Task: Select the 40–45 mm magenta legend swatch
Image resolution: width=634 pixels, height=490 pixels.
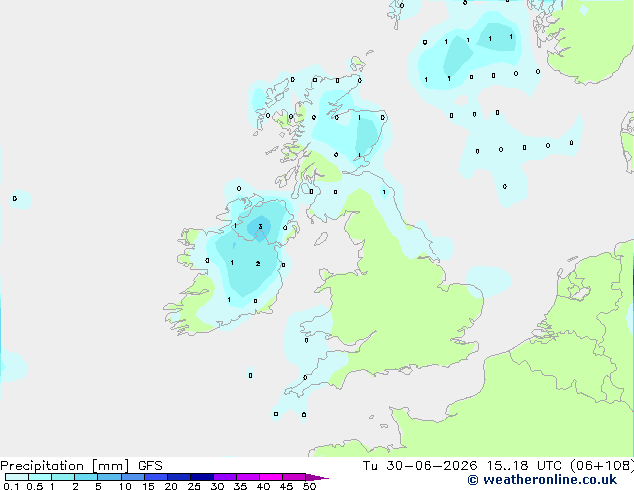Action: [271, 477]
